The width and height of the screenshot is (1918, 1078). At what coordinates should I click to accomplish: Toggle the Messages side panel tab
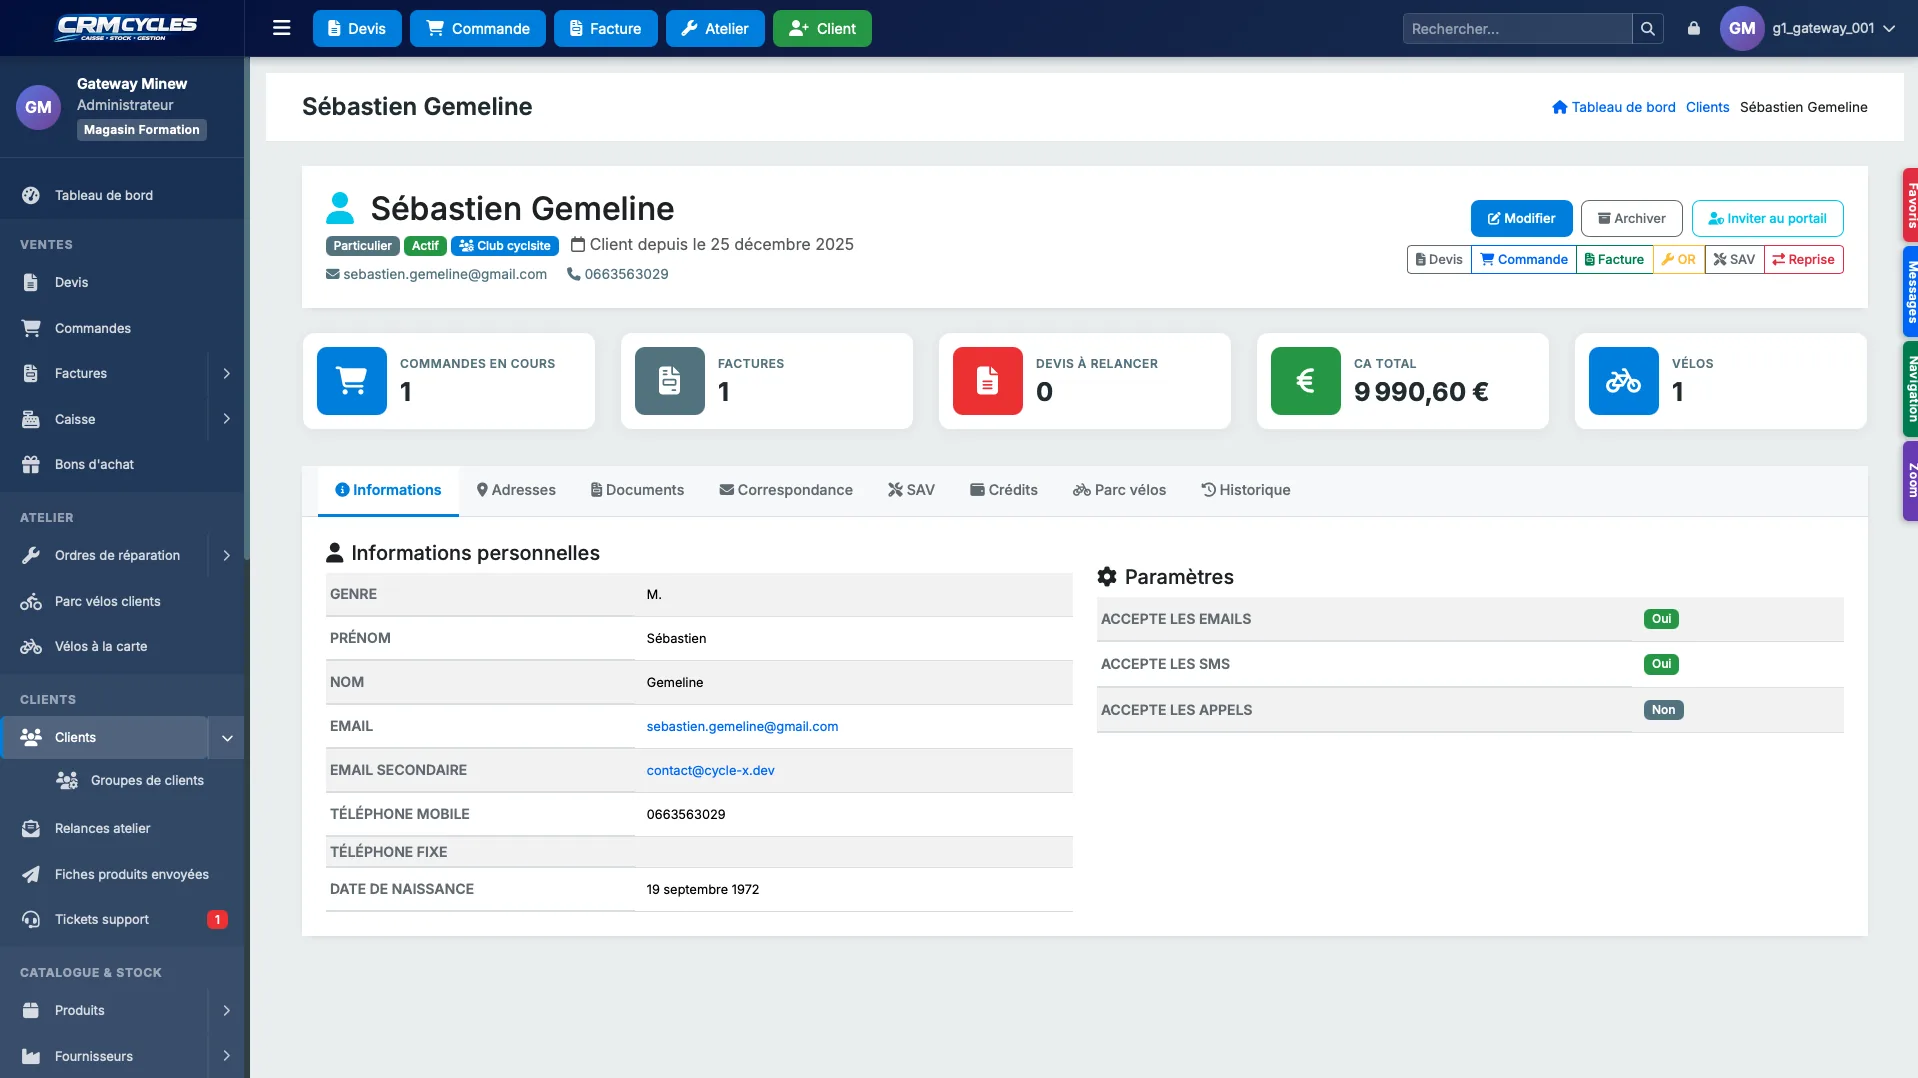tap(1910, 292)
